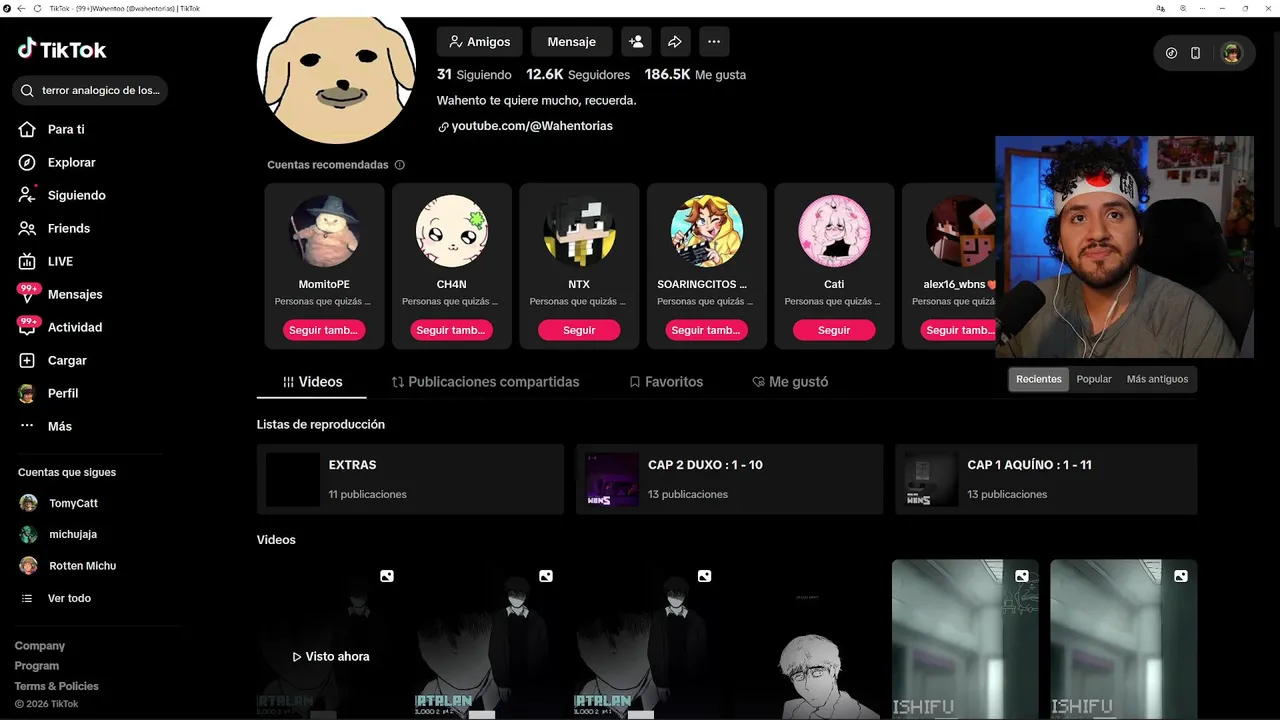Image resolution: width=1280 pixels, height=720 pixels.
Task: Click the phone icon in the top-right pill
Action: (1195, 53)
